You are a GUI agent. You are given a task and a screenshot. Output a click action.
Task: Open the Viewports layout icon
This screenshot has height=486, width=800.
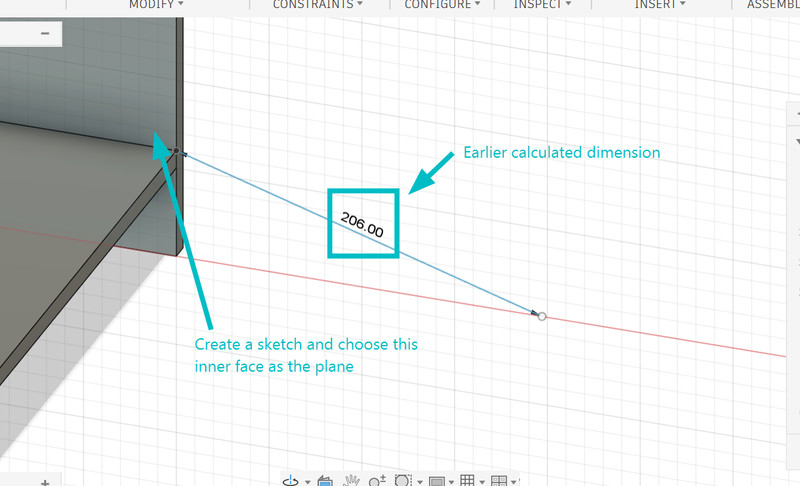tap(498, 481)
